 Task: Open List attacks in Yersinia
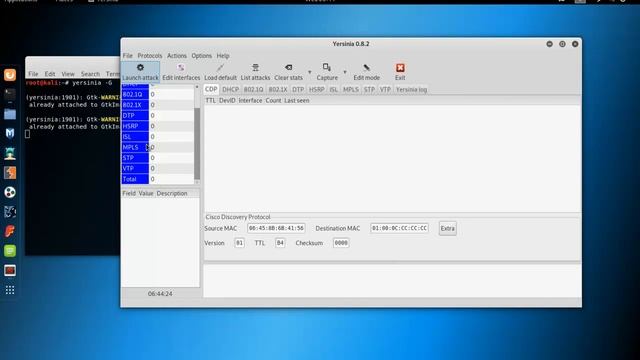256,72
